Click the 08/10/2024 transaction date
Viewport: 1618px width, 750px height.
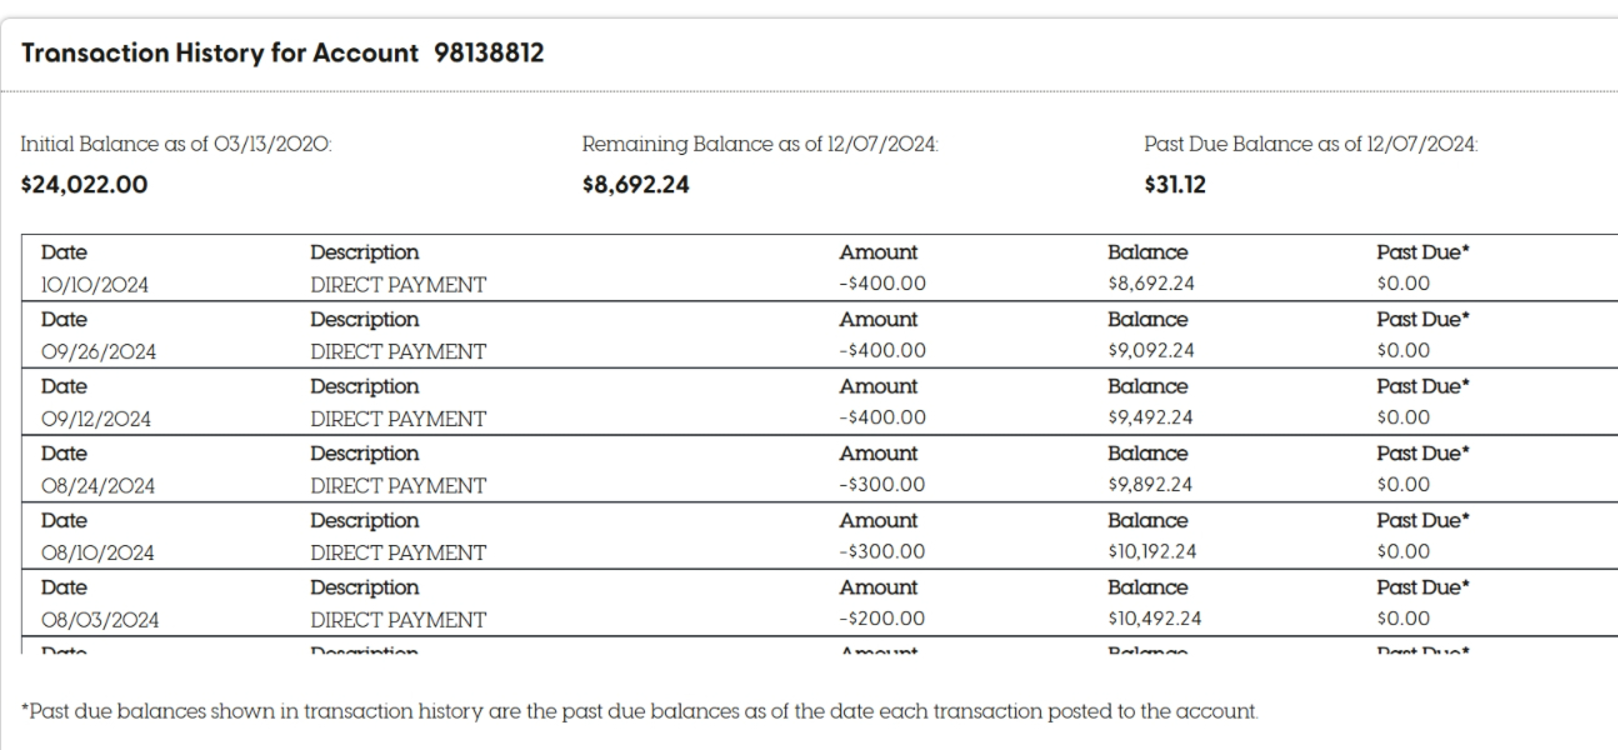coord(98,553)
